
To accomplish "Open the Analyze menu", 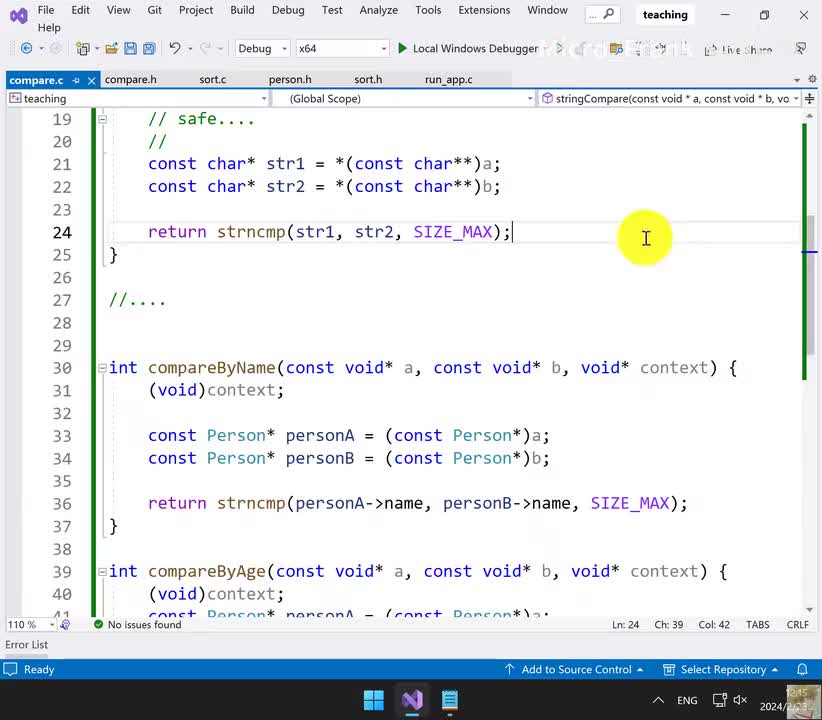I will (378, 10).
